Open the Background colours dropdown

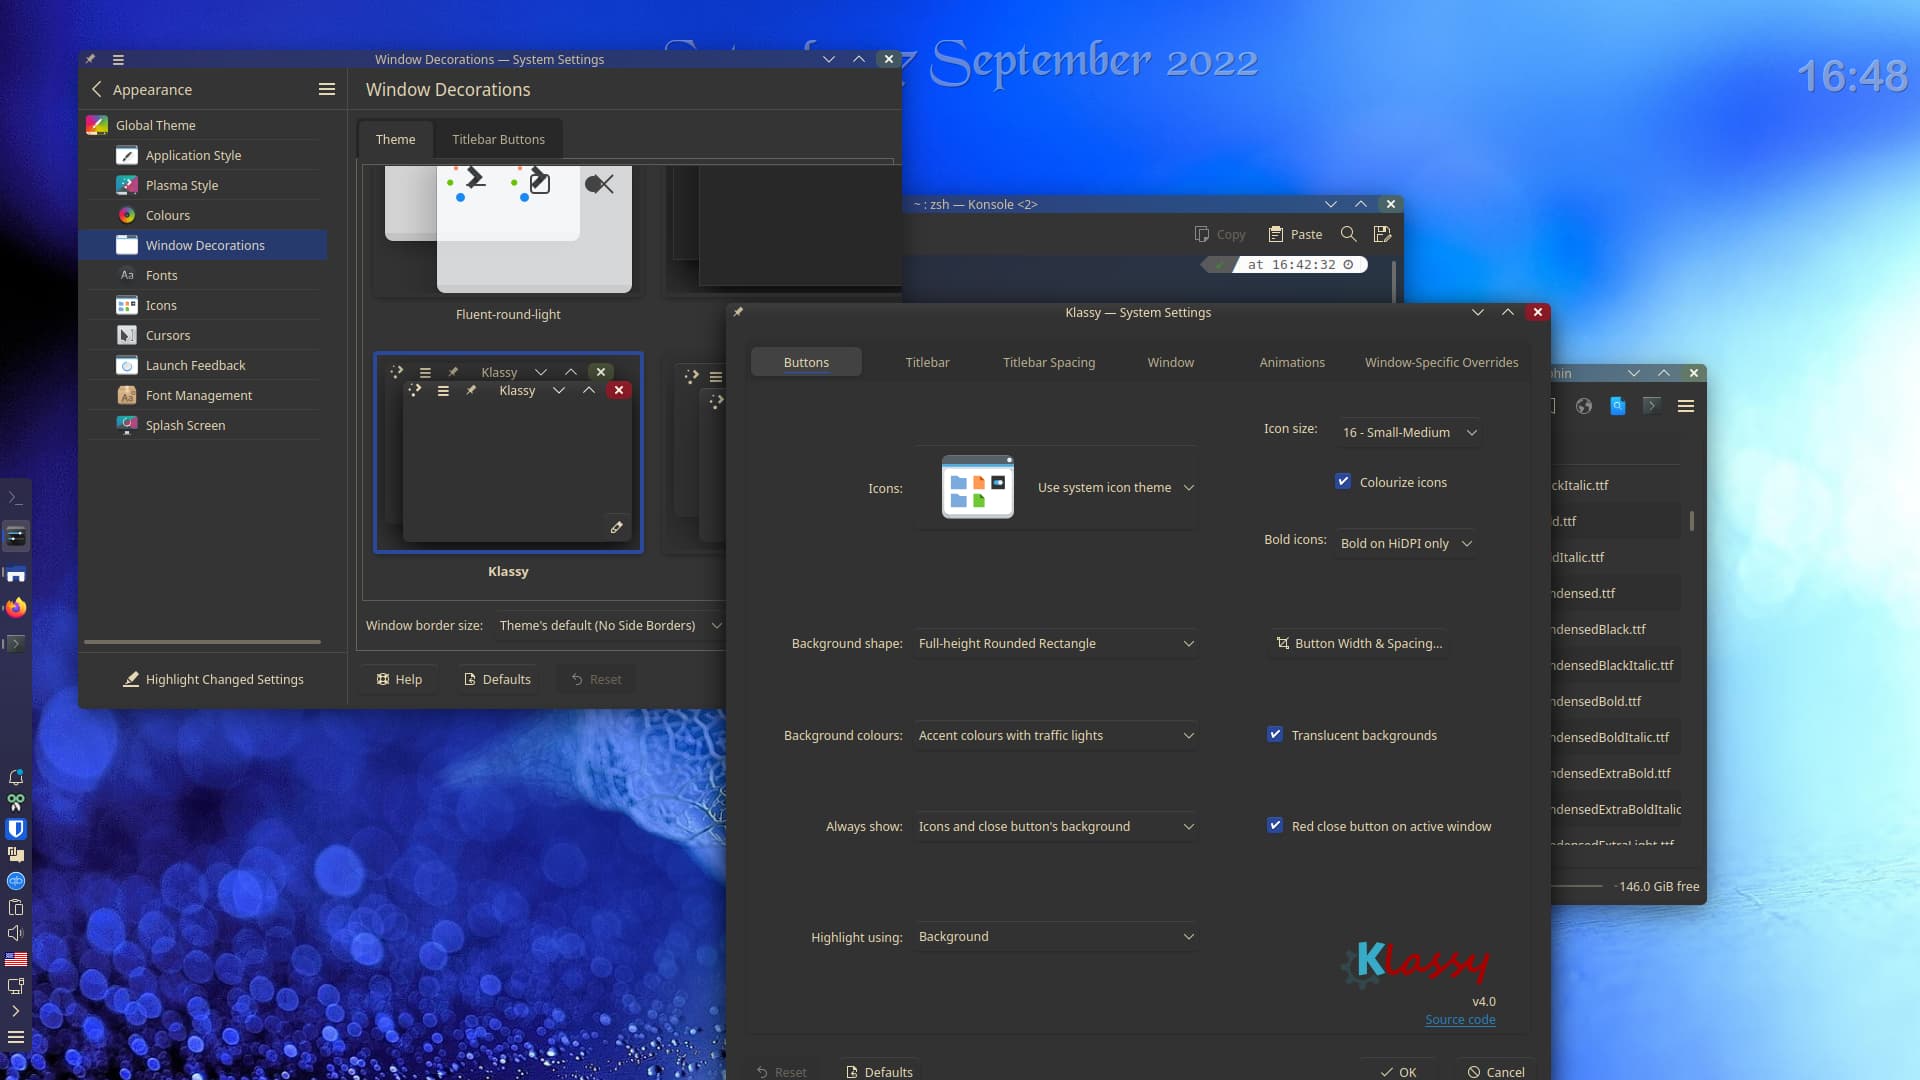pyautogui.click(x=1055, y=735)
